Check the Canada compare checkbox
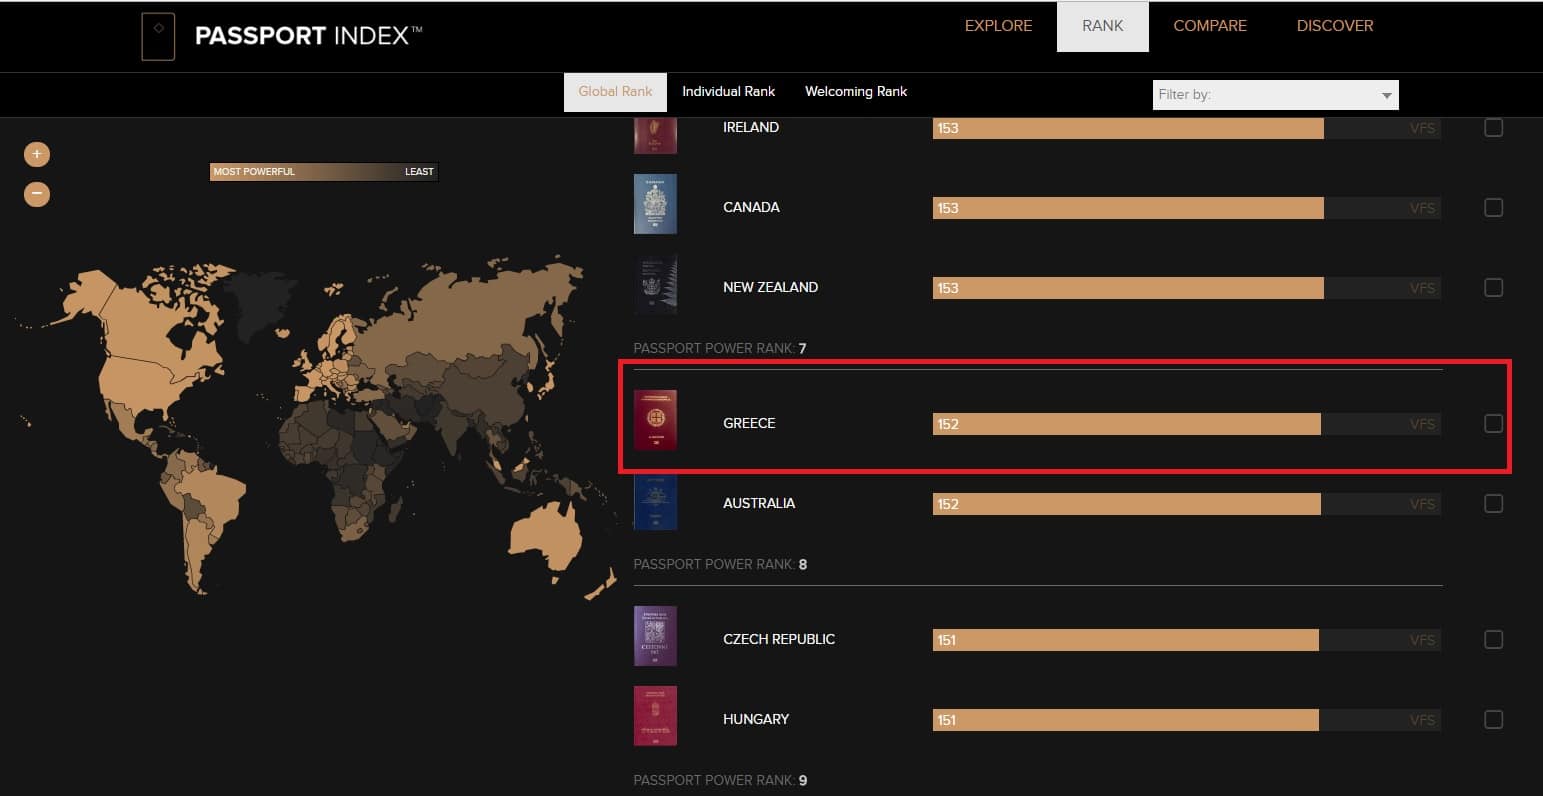 1493,207
